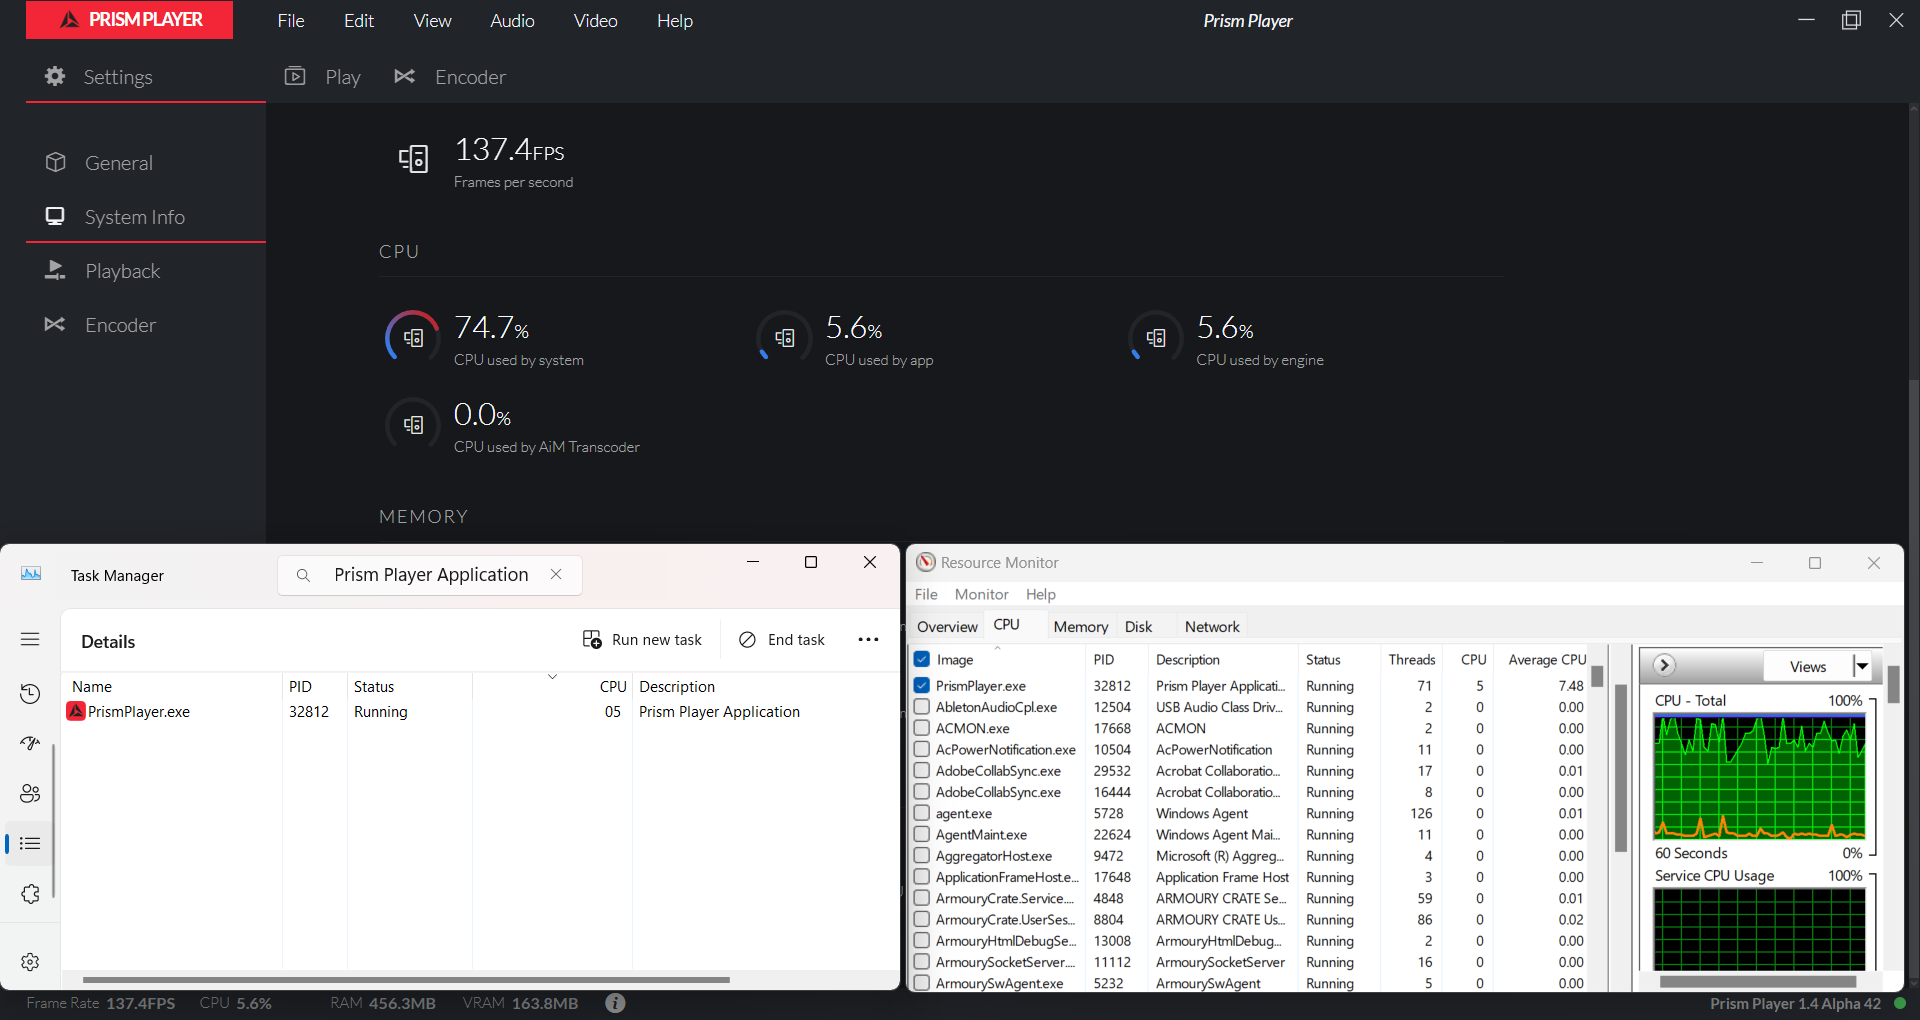Select the Playback sidebar icon
The image size is (1920, 1020).
[x=55, y=270]
